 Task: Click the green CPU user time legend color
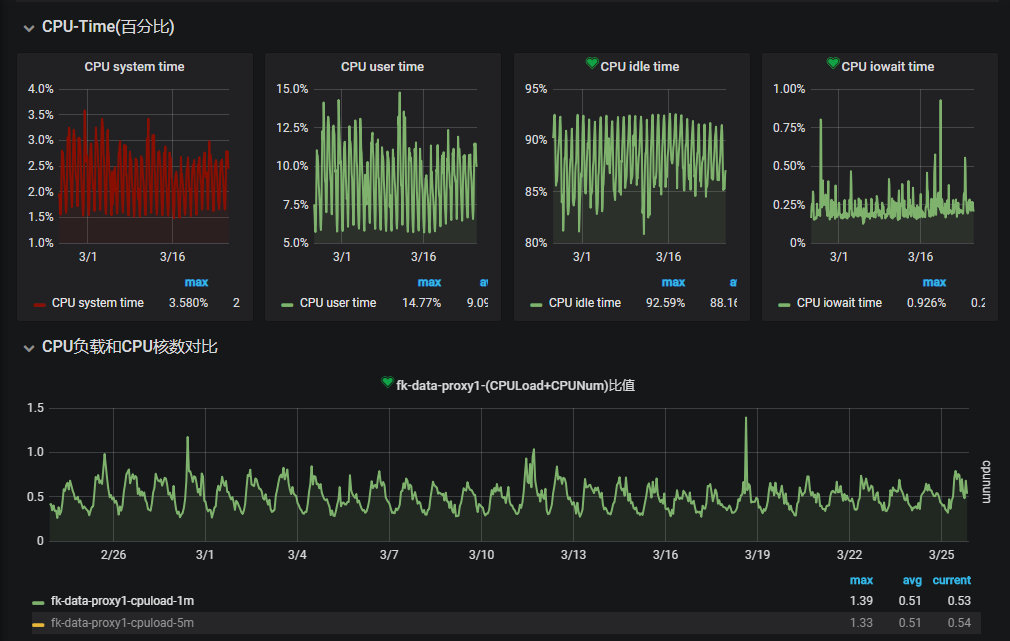pyautogui.click(x=287, y=304)
